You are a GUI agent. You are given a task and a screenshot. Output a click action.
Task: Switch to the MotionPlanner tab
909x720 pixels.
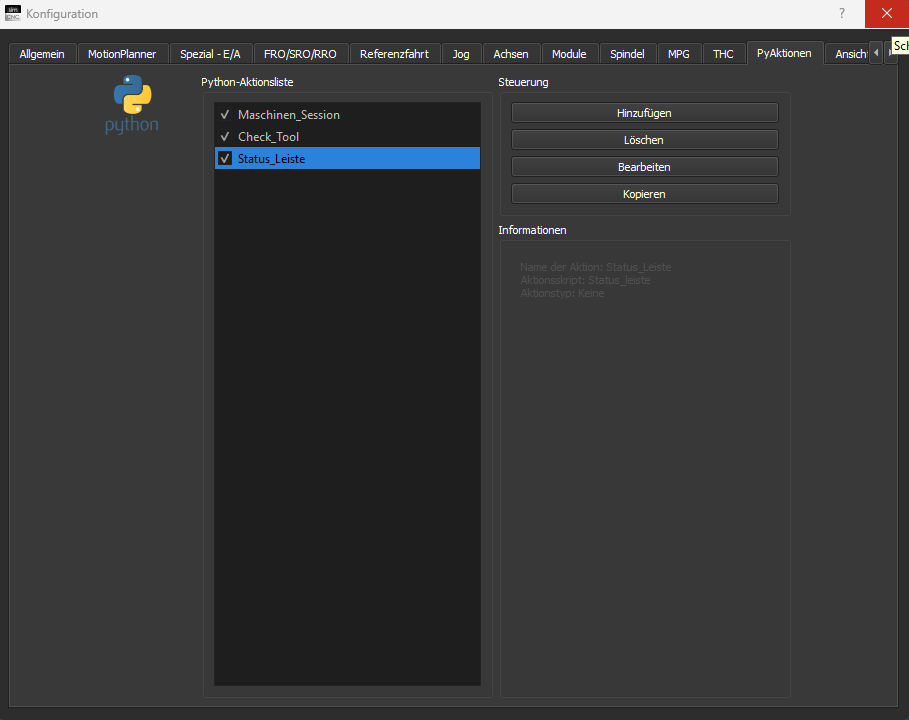(x=122, y=54)
